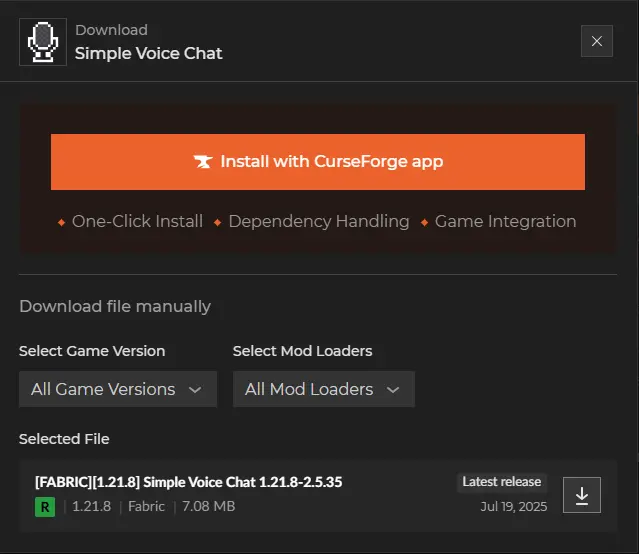Screen dimensions: 639x554
Task: Download the selected file via arrow icon
Action: pos(582,495)
